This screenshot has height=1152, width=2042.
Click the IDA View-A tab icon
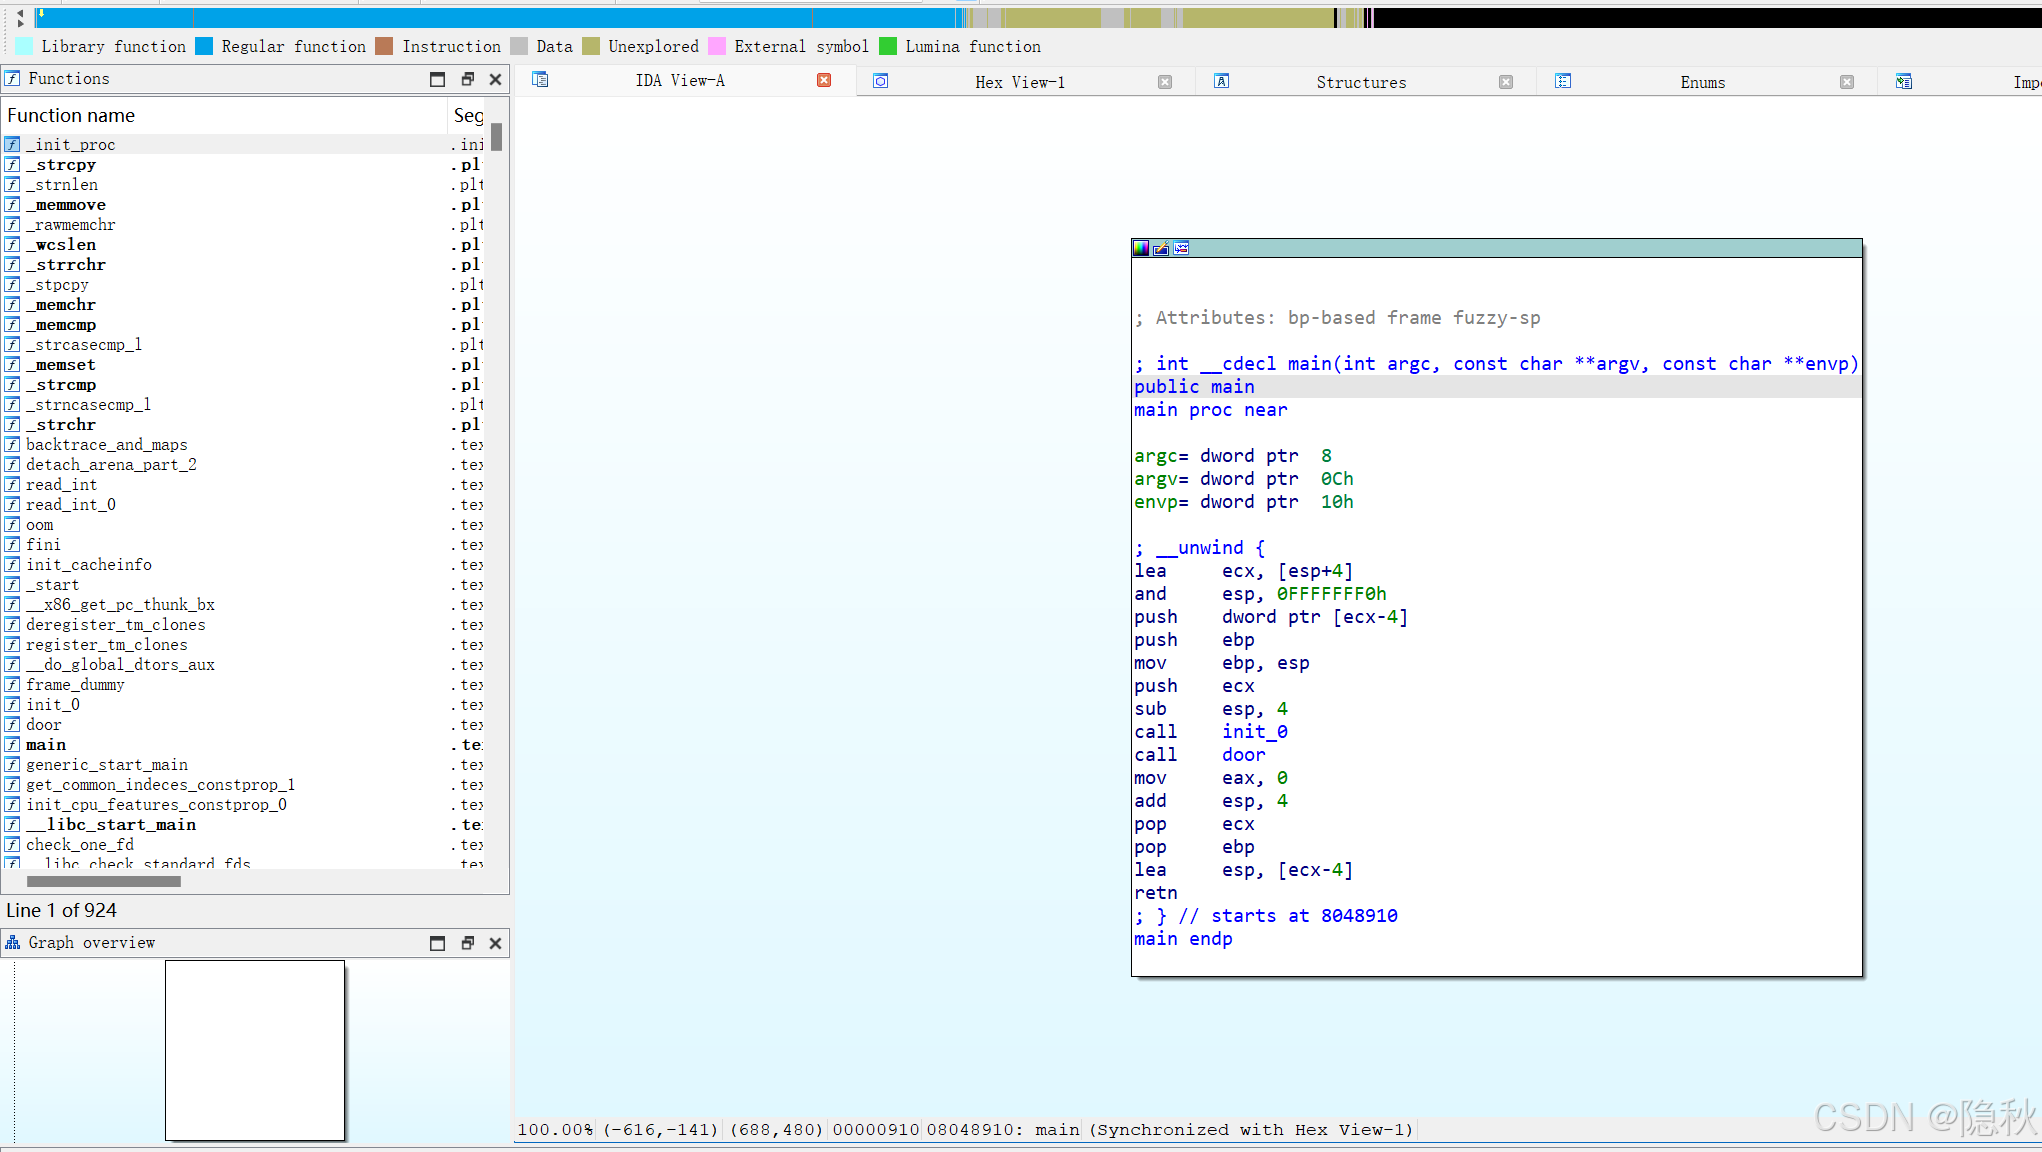[540, 80]
